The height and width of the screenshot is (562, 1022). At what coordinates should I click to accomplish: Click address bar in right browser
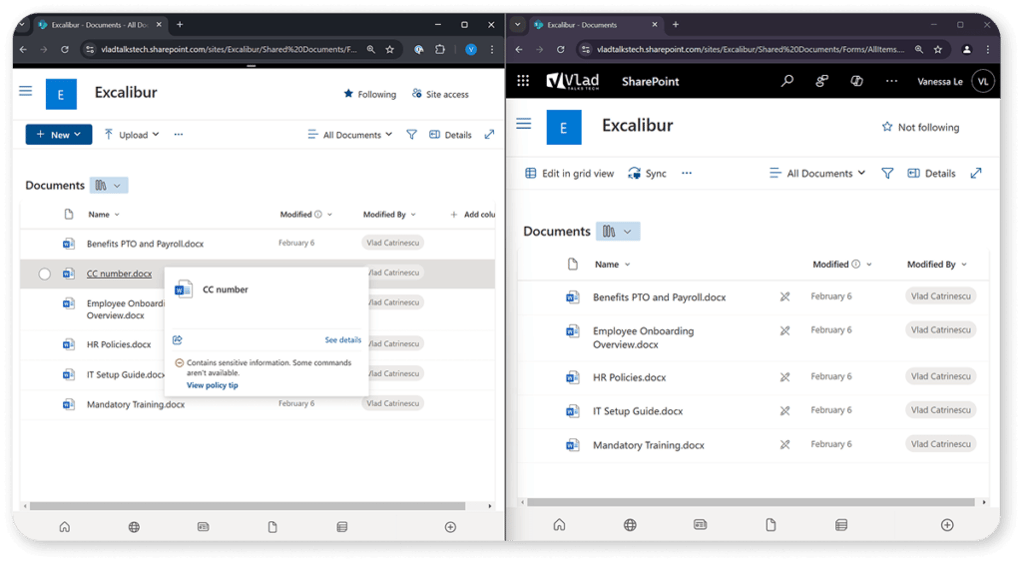click(751, 50)
